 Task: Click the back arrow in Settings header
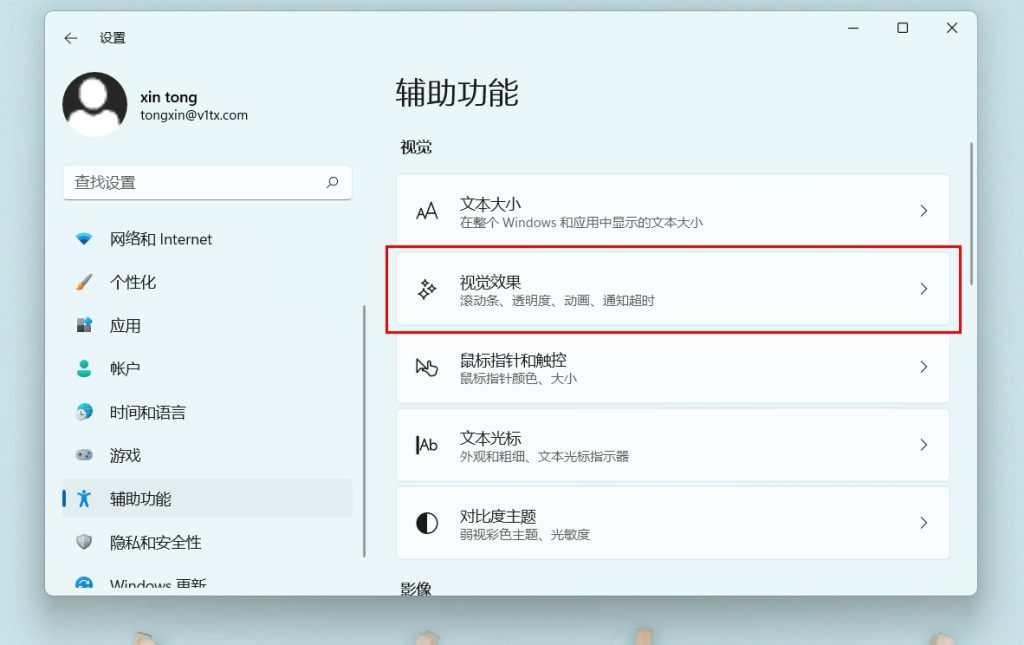pyautogui.click(x=70, y=38)
